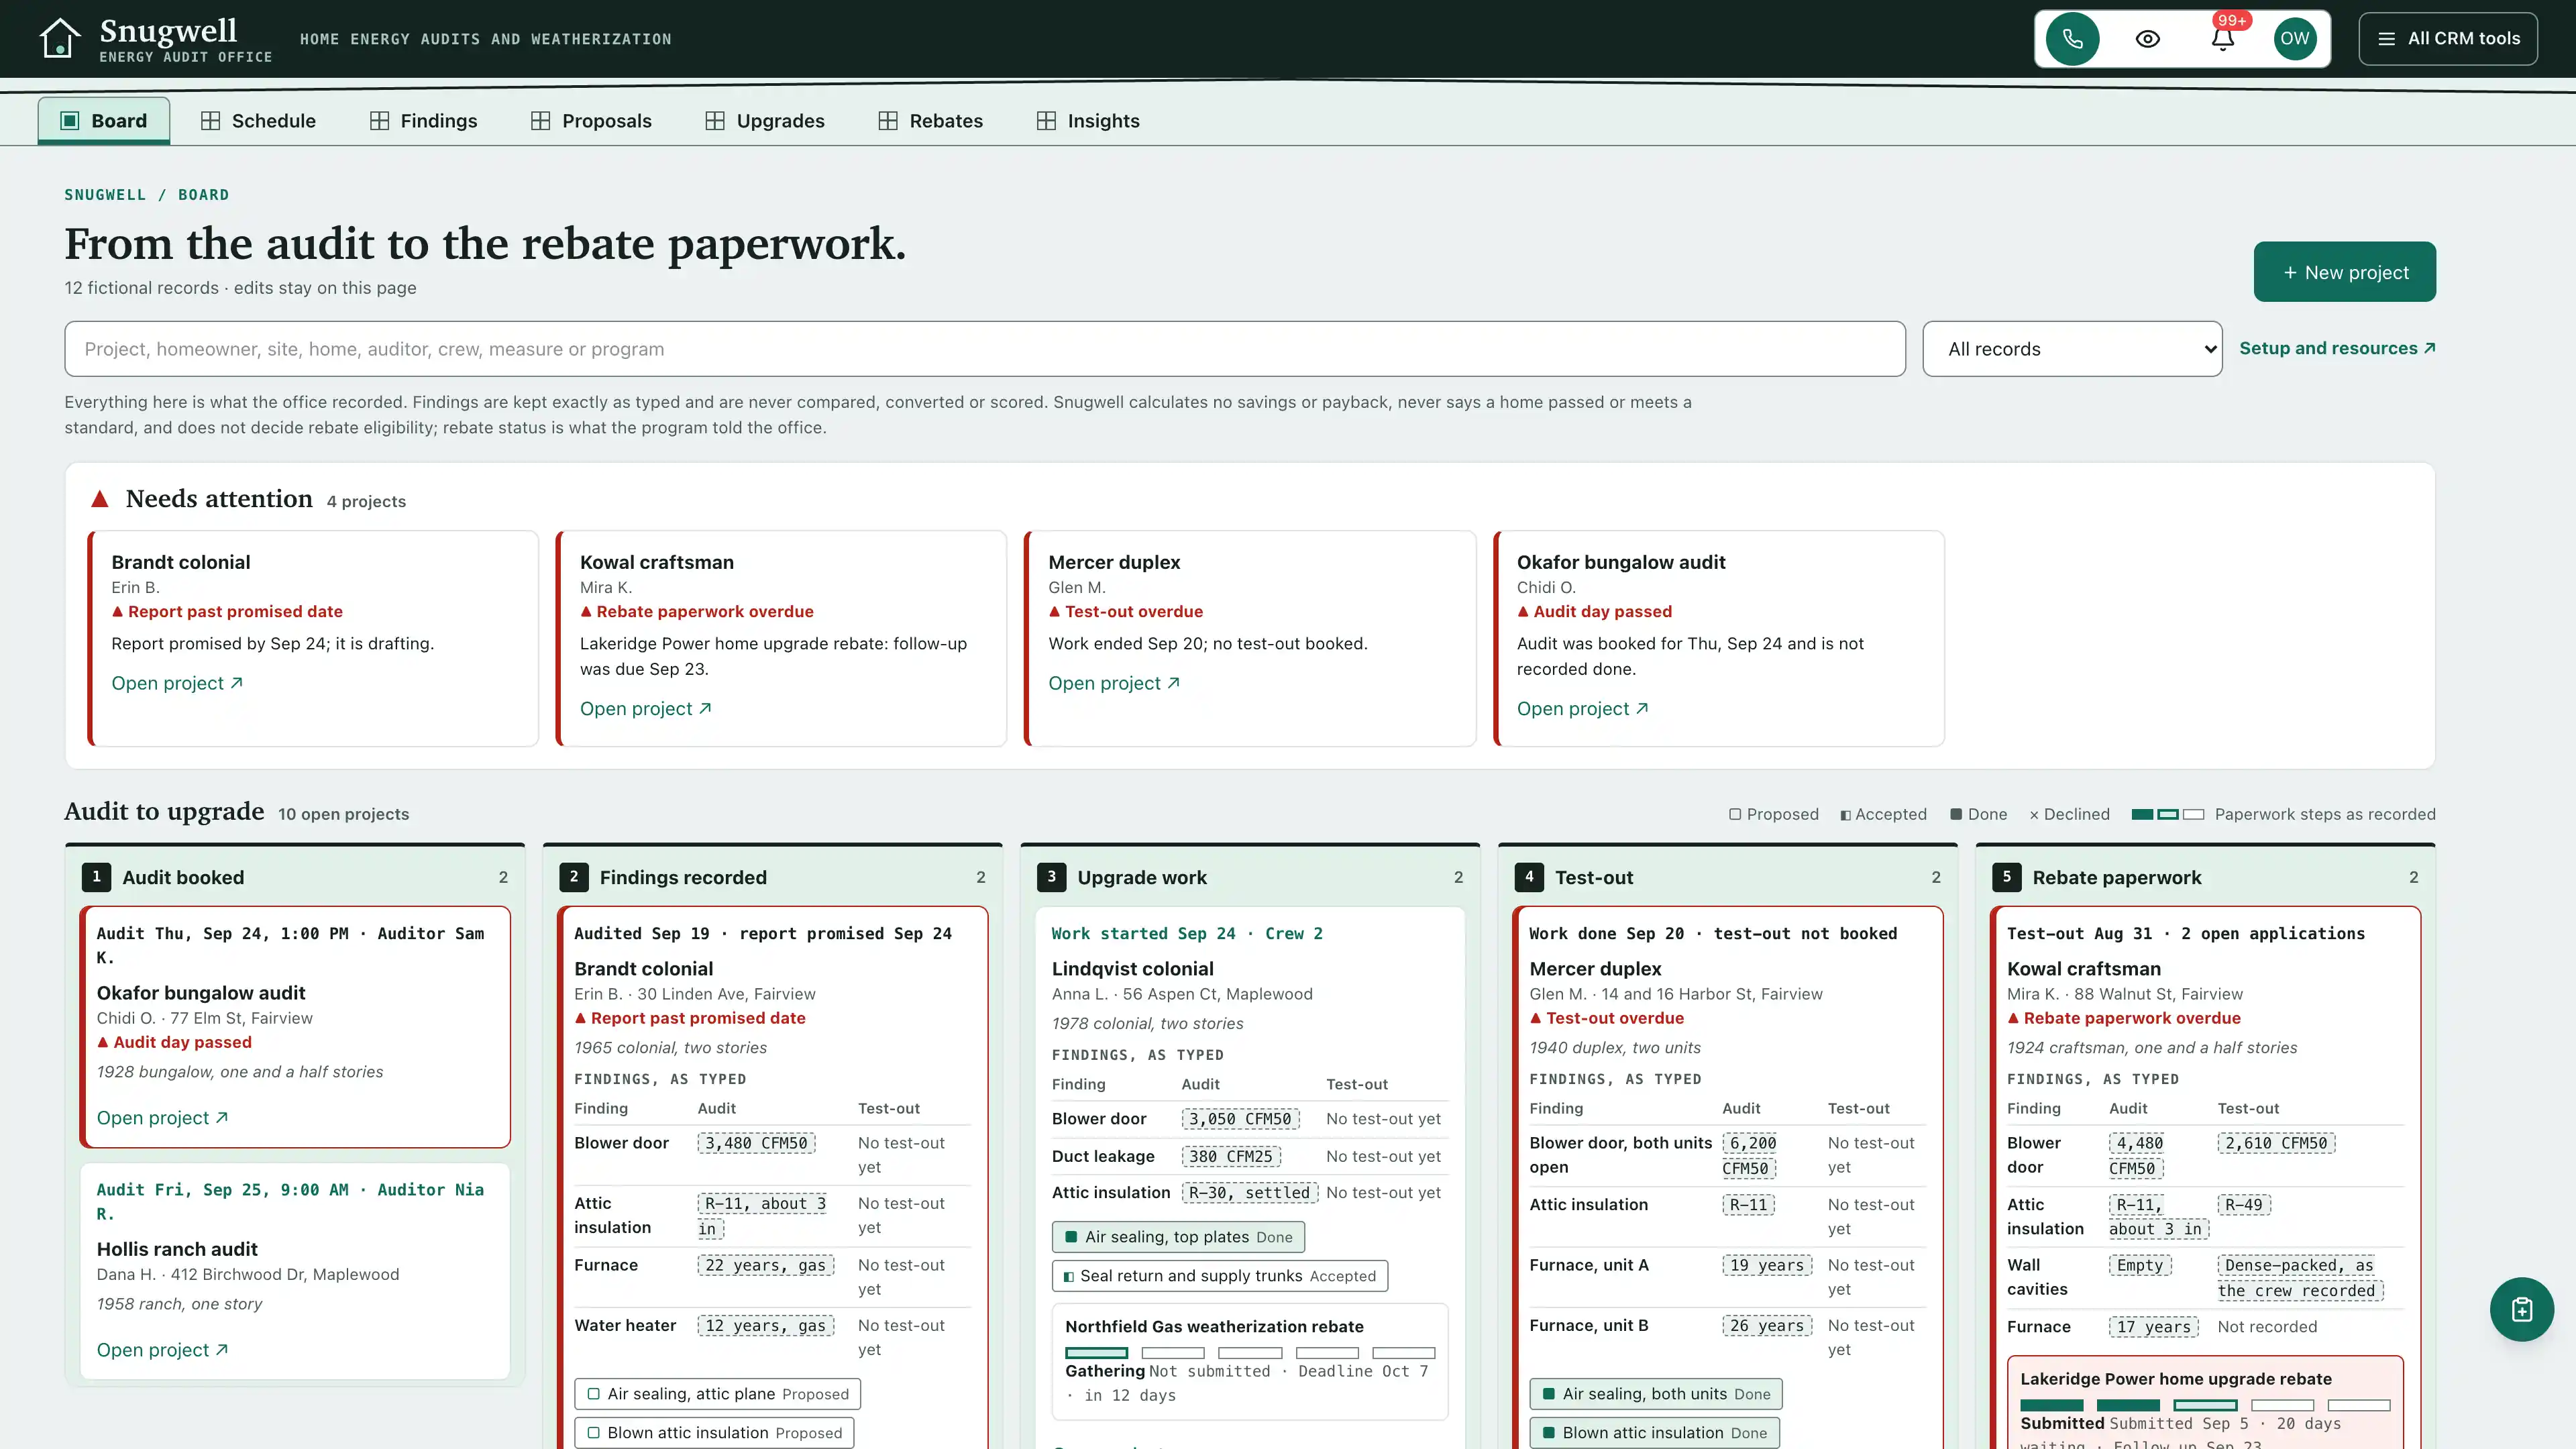Open project link in Hollis ranch audit card
This screenshot has height=1449, width=2576.
tap(162, 1350)
